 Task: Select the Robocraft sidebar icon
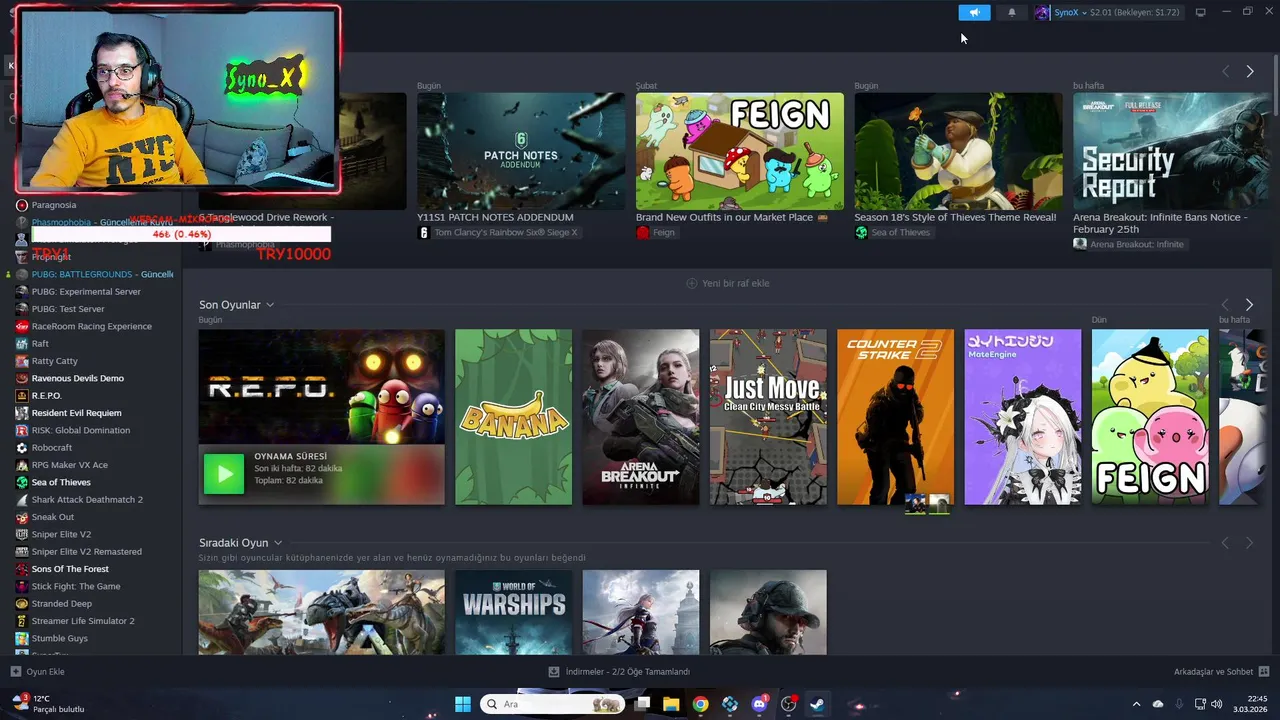[22, 447]
